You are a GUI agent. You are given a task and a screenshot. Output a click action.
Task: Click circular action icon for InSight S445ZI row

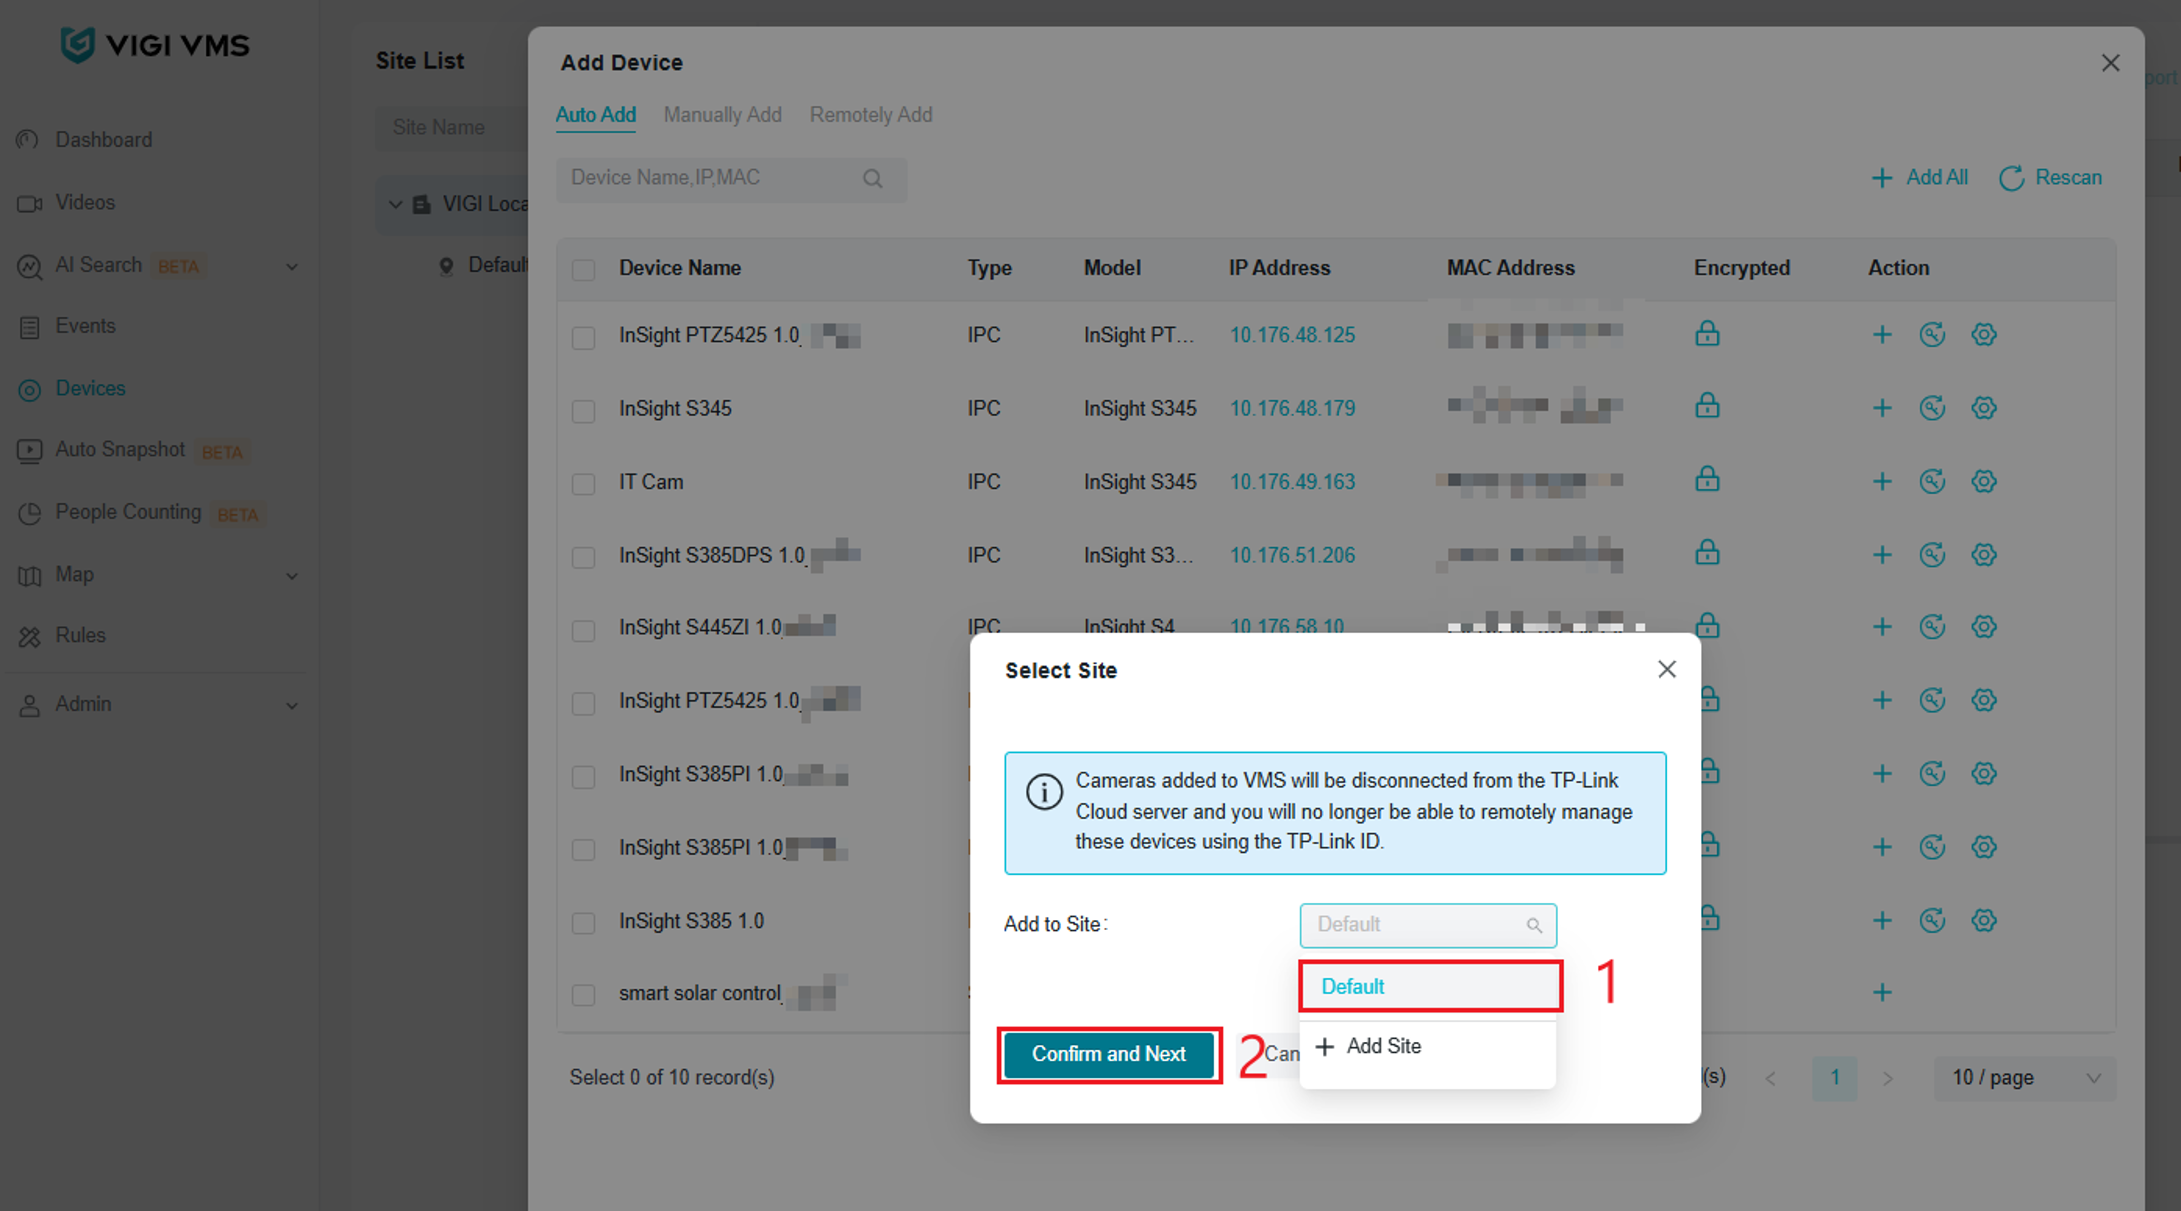pyautogui.click(x=1932, y=627)
